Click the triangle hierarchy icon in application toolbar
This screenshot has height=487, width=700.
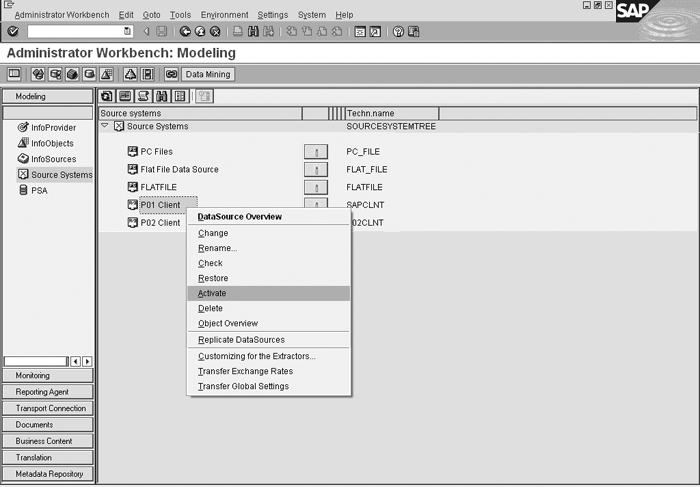tap(130, 74)
